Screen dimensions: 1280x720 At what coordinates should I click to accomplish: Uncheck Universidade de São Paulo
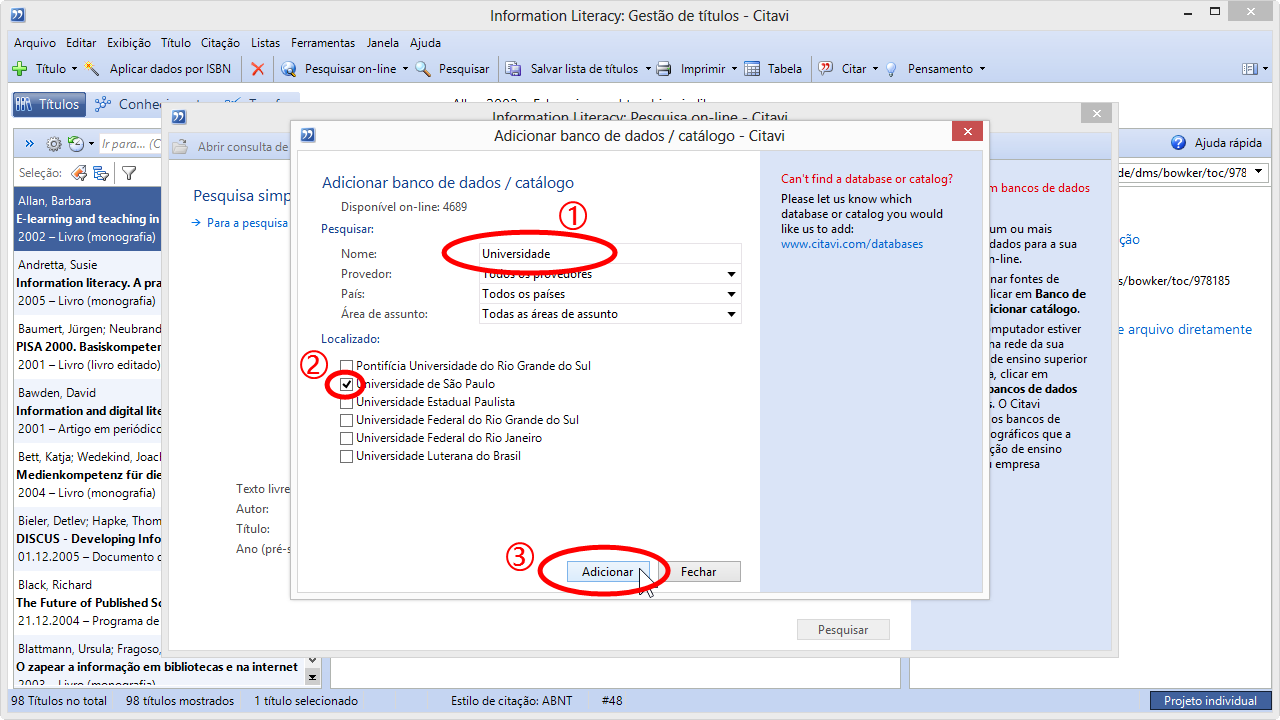[347, 384]
